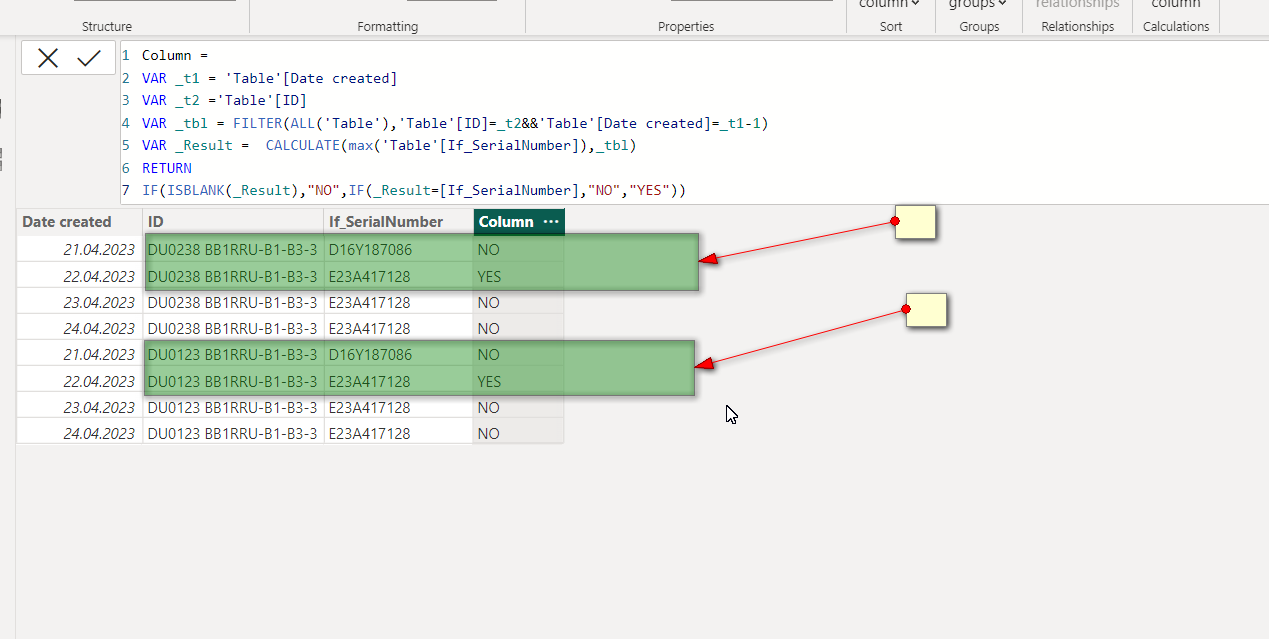The height and width of the screenshot is (639, 1269).
Task: Select DU0123 ID cell in the 24.04.2023 row
Action: point(233,433)
